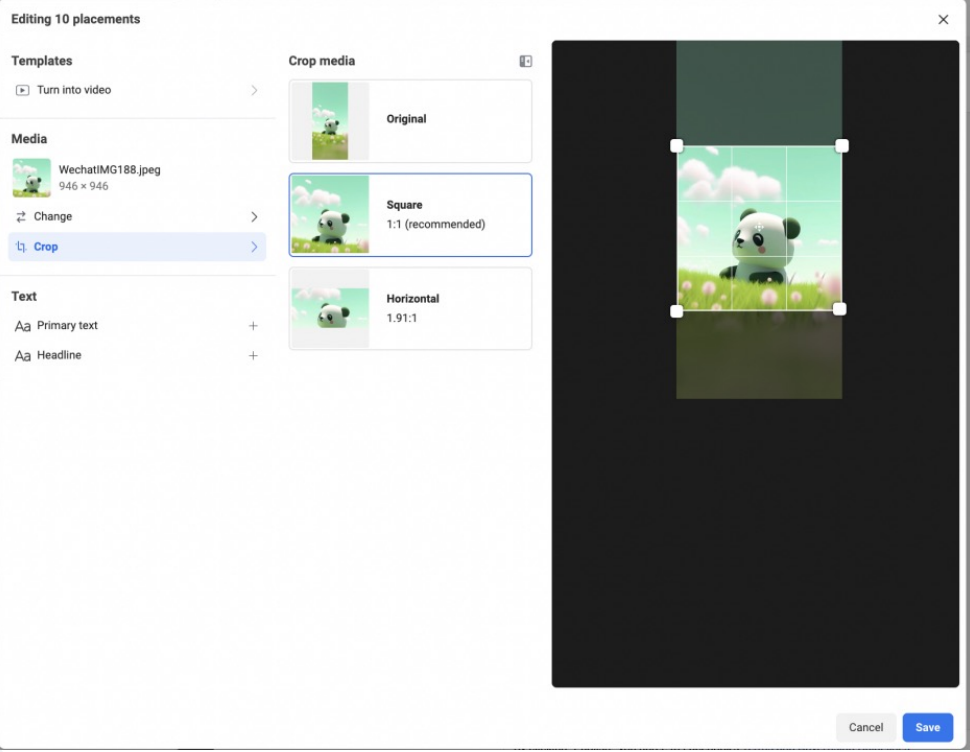Click the Primary text Aa icon

click(23, 326)
